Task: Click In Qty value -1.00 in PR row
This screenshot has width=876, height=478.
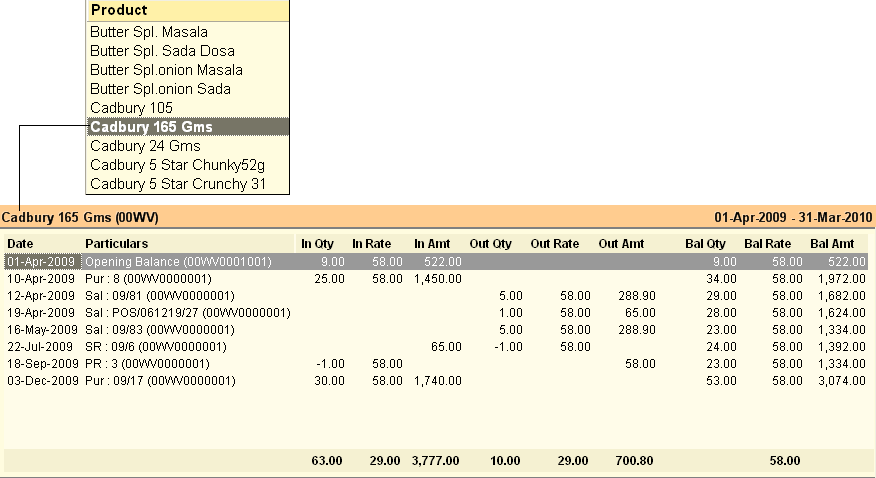Action: pos(331,364)
